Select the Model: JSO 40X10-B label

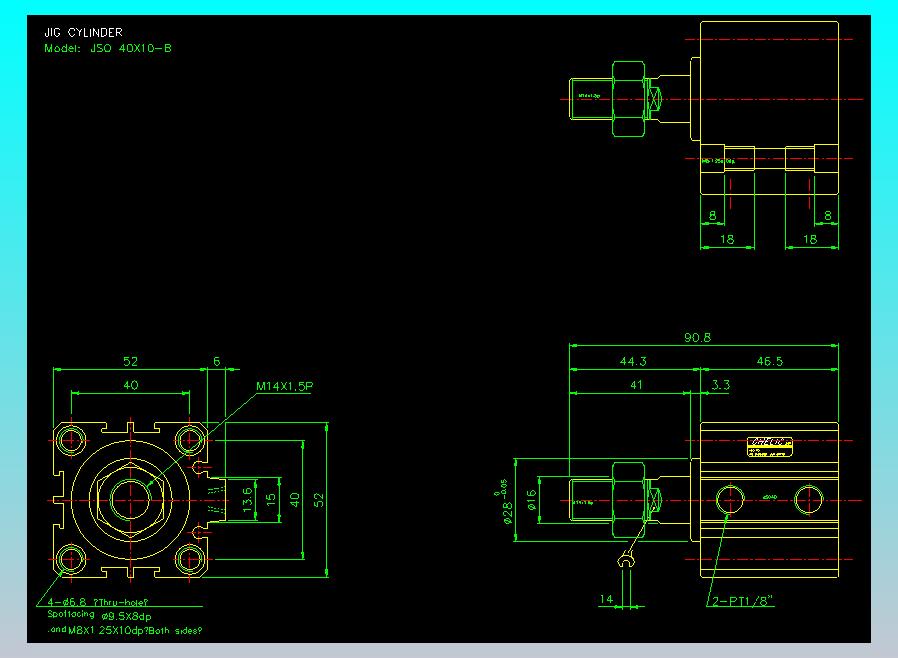click(x=108, y=48)
